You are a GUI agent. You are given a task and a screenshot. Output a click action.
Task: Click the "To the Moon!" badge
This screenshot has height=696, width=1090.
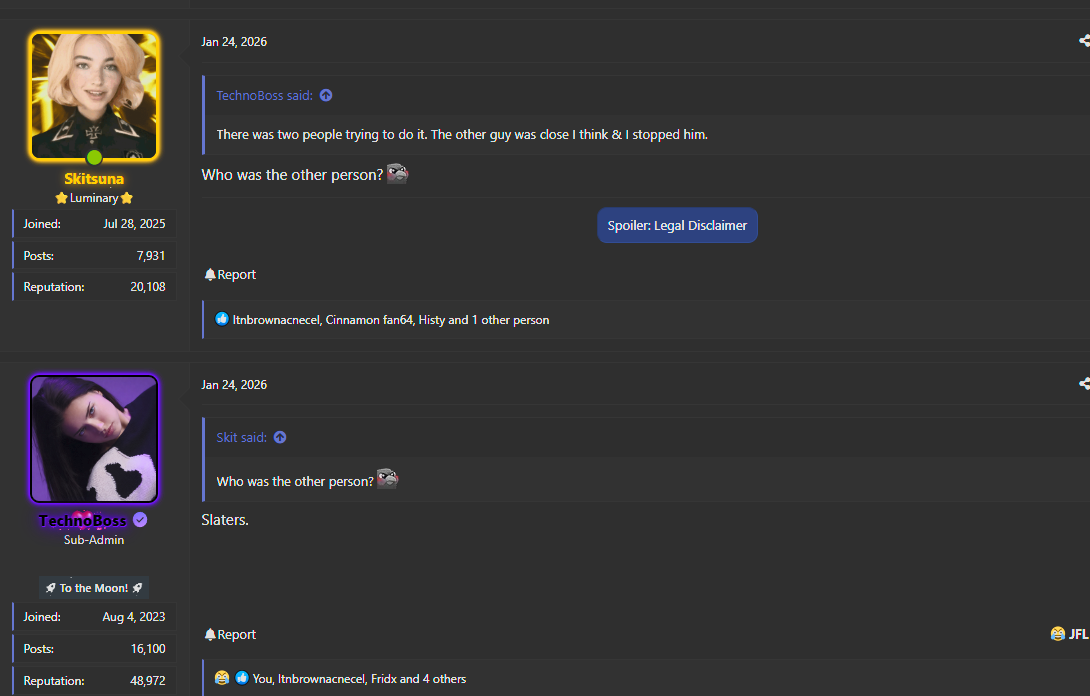(x=94, y=588)
